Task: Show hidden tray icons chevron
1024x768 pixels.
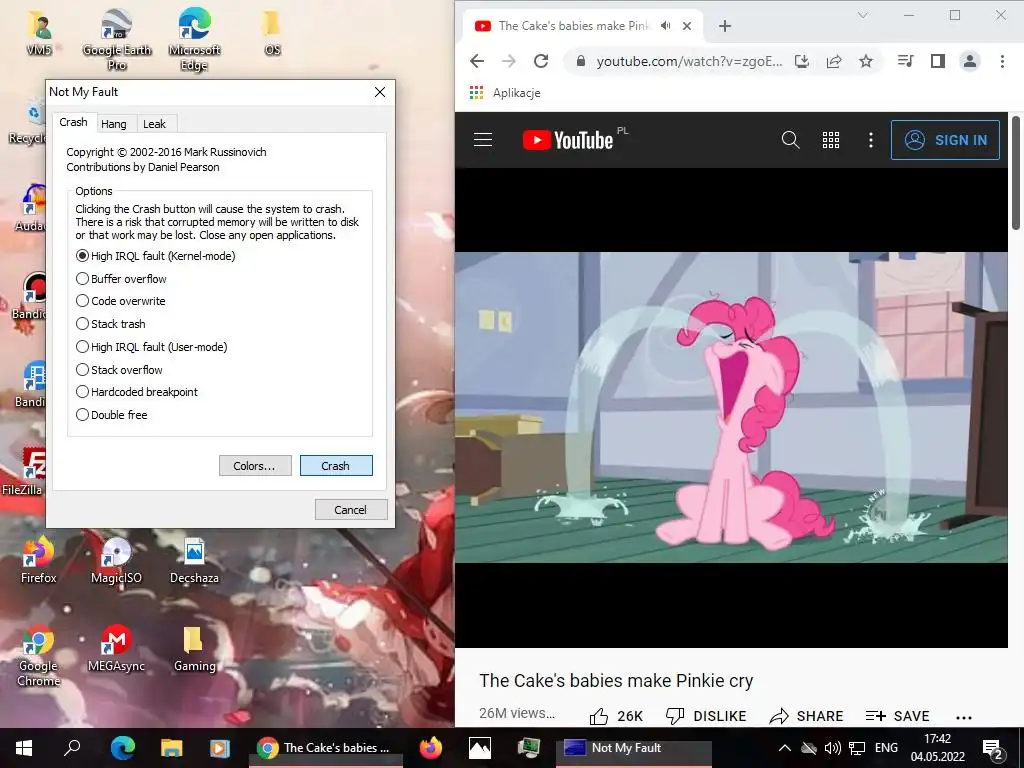Action: 785,748
